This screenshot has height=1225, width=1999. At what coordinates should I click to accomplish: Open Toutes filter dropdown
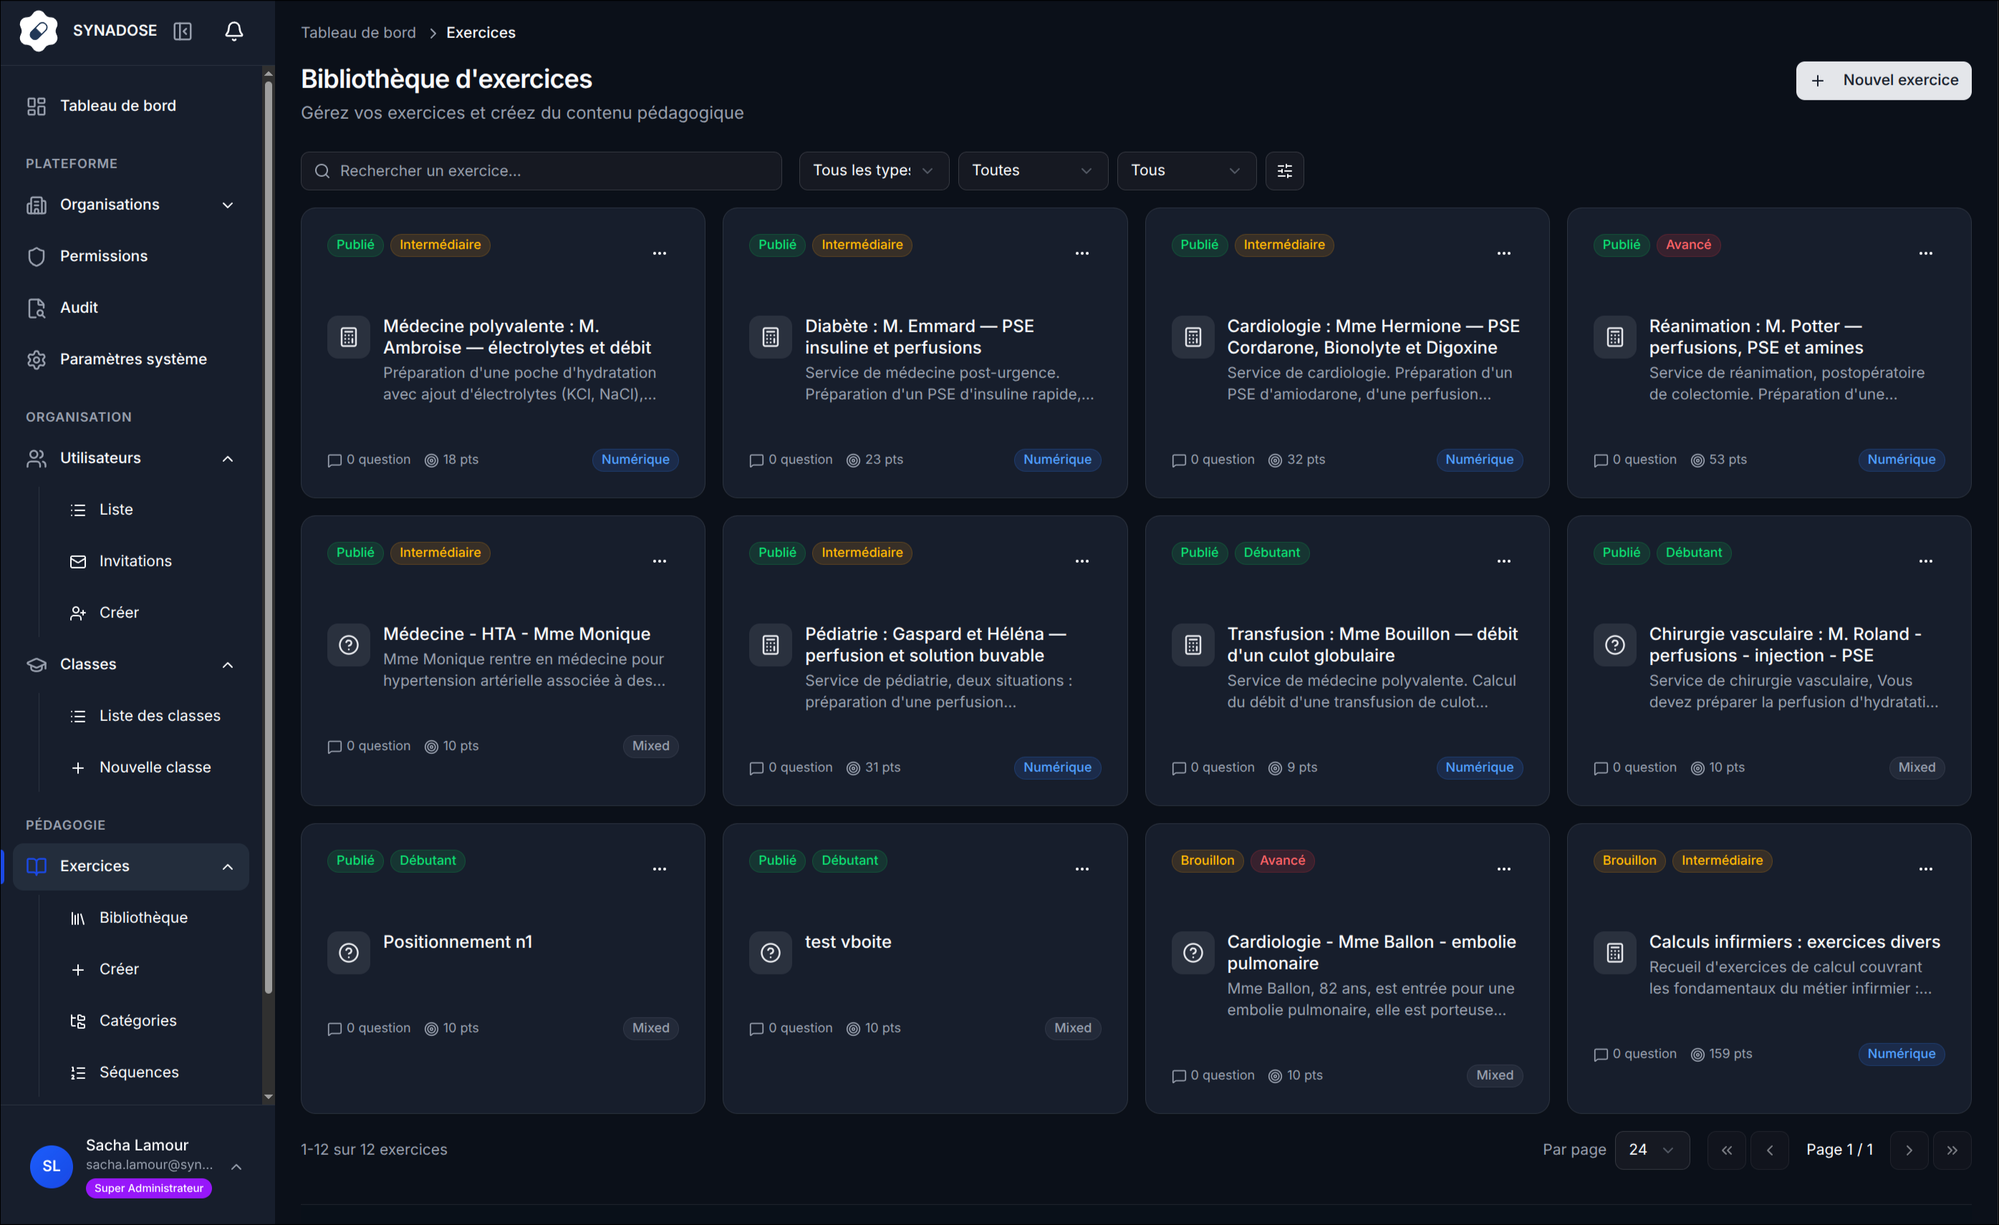(x=1033, y=171)
